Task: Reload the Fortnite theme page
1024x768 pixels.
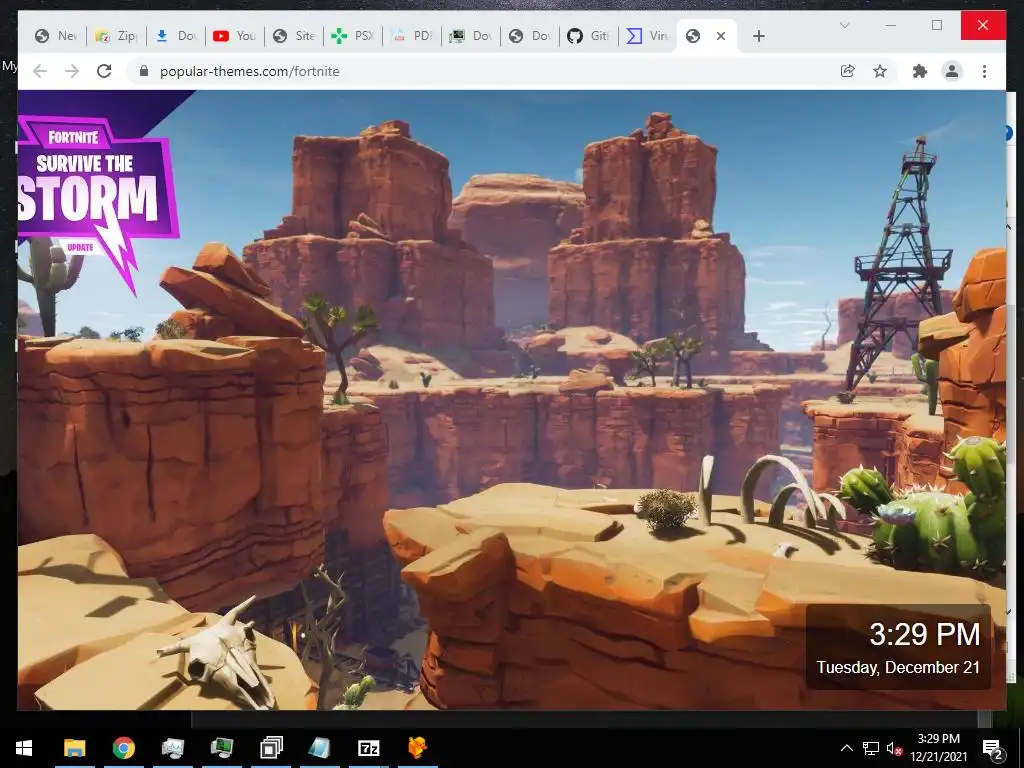Action: pyautogui.click(x=104, y=71)
